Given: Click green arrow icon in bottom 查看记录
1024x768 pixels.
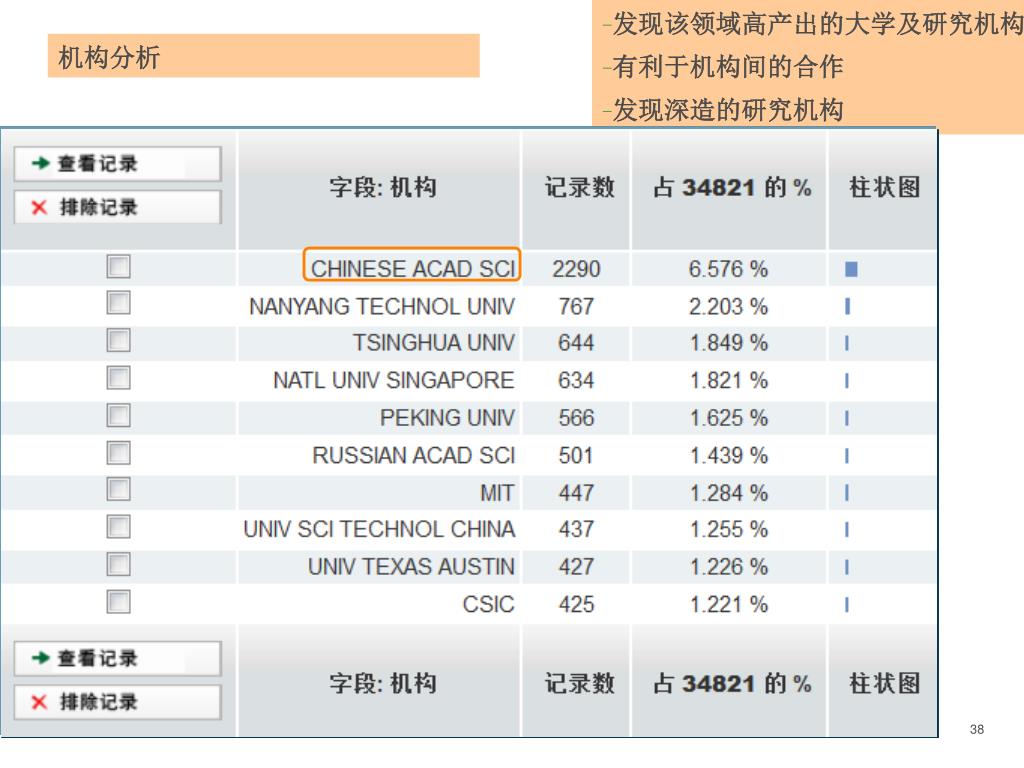Looking at the screenshot, I should tap(40, 658).
